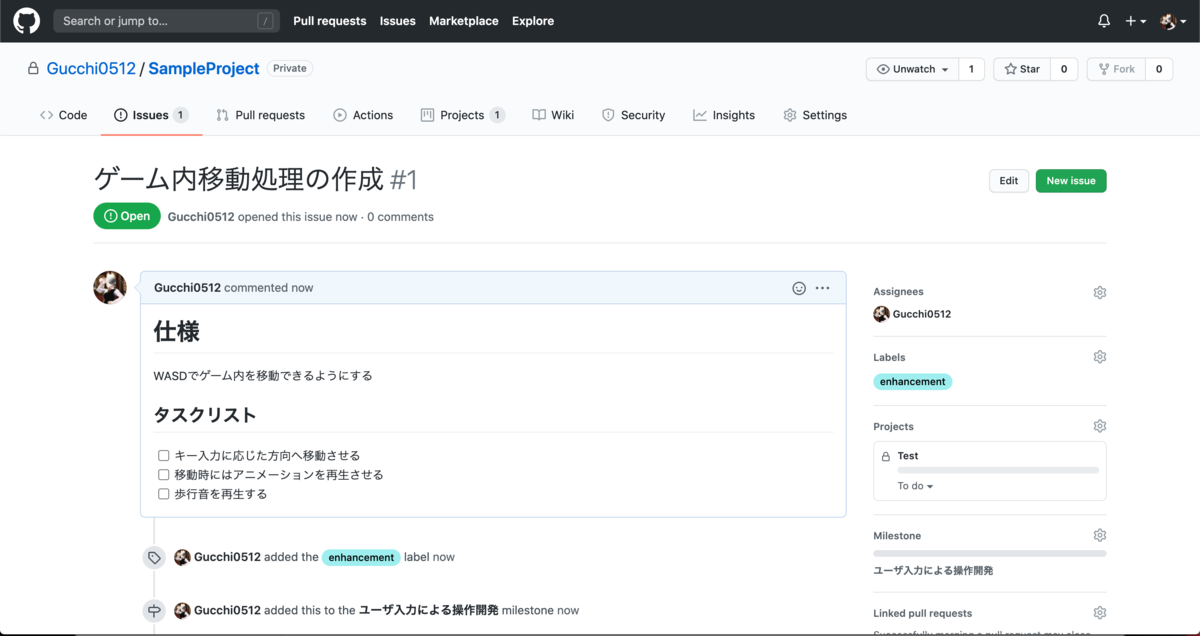Click the Labels section settings gear
1200x636 pixels.
[1099, 356]
